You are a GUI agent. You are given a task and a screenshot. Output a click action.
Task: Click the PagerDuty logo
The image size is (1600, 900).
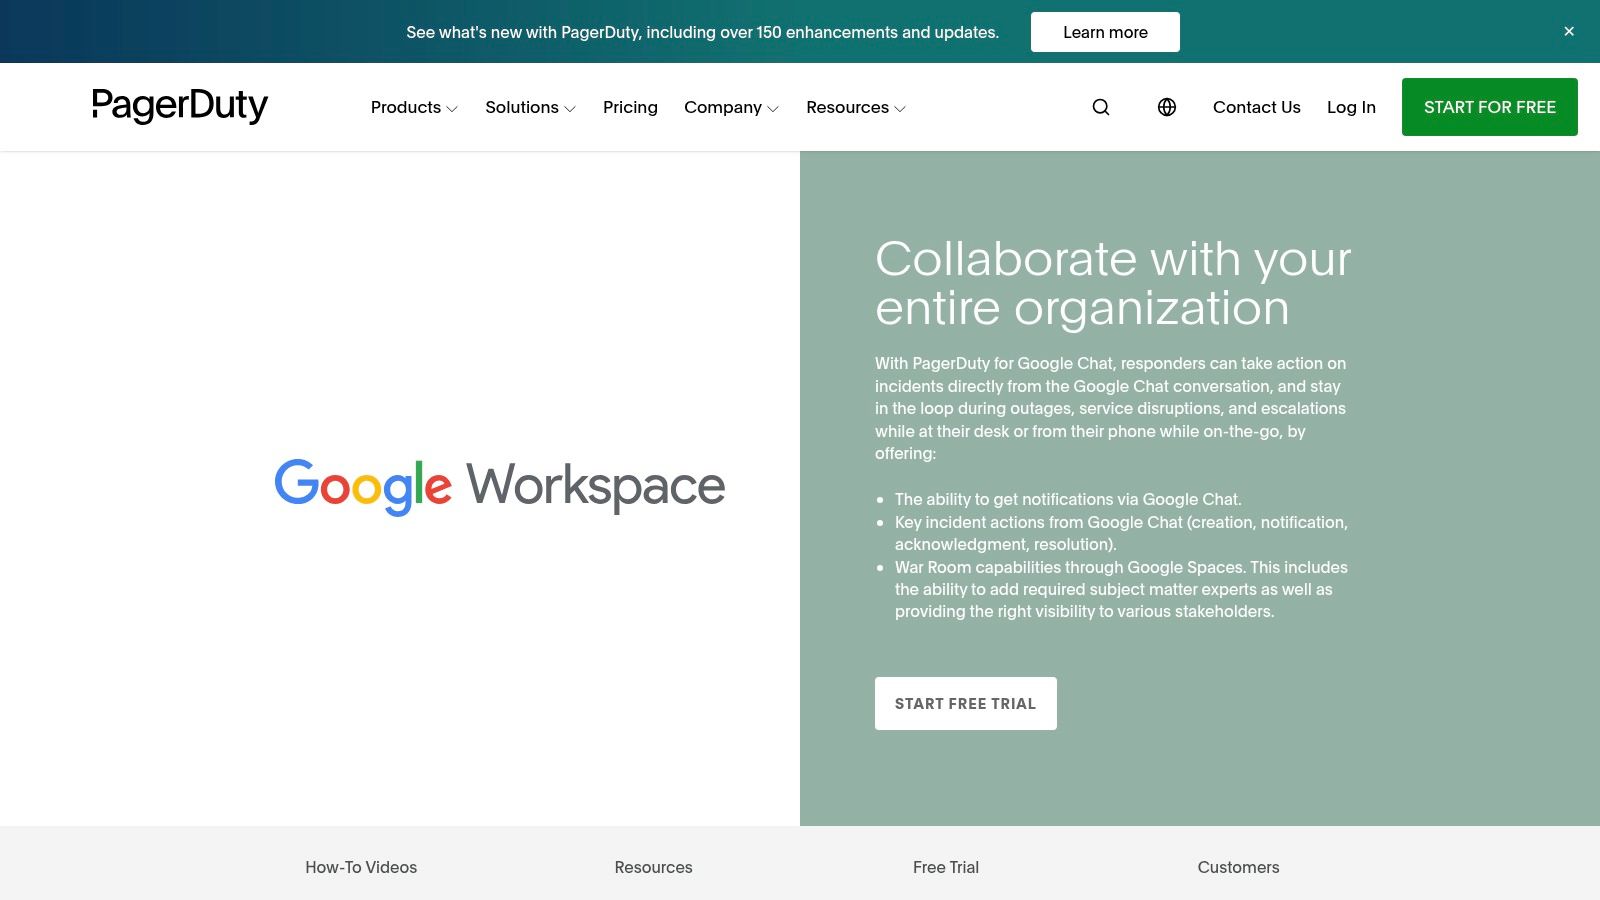pos(179,106)
